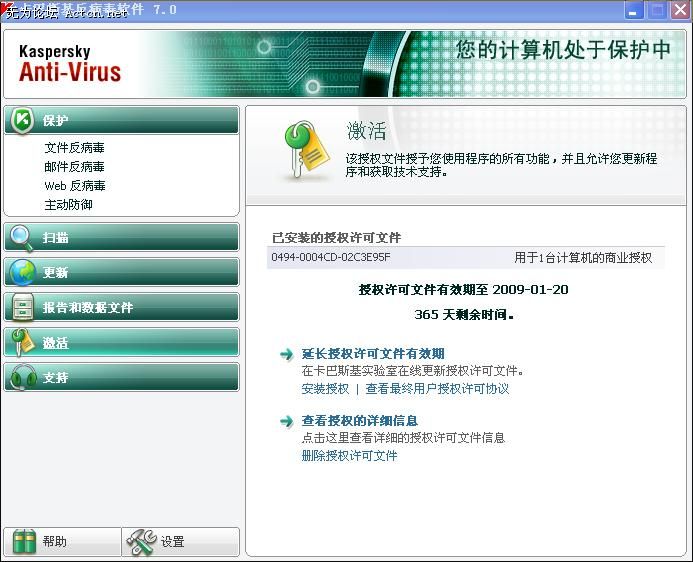Open the 支持 section

[x=122, y=377]
